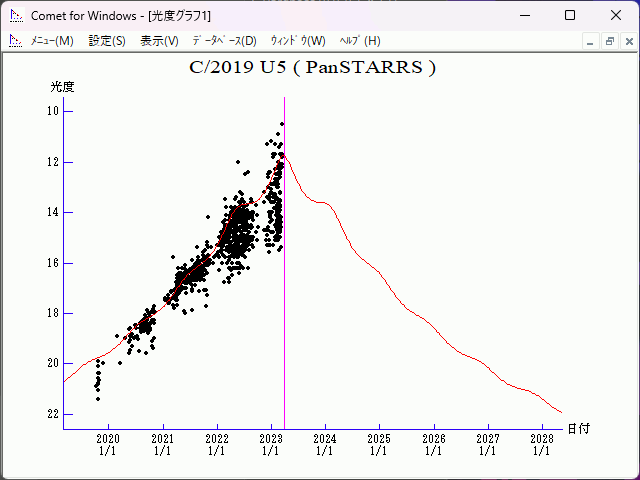Image resolution: width=640 pixels, height=480 pixels.
Task: Click the 光度 magnitude axis label
Action: pos(62,87)
